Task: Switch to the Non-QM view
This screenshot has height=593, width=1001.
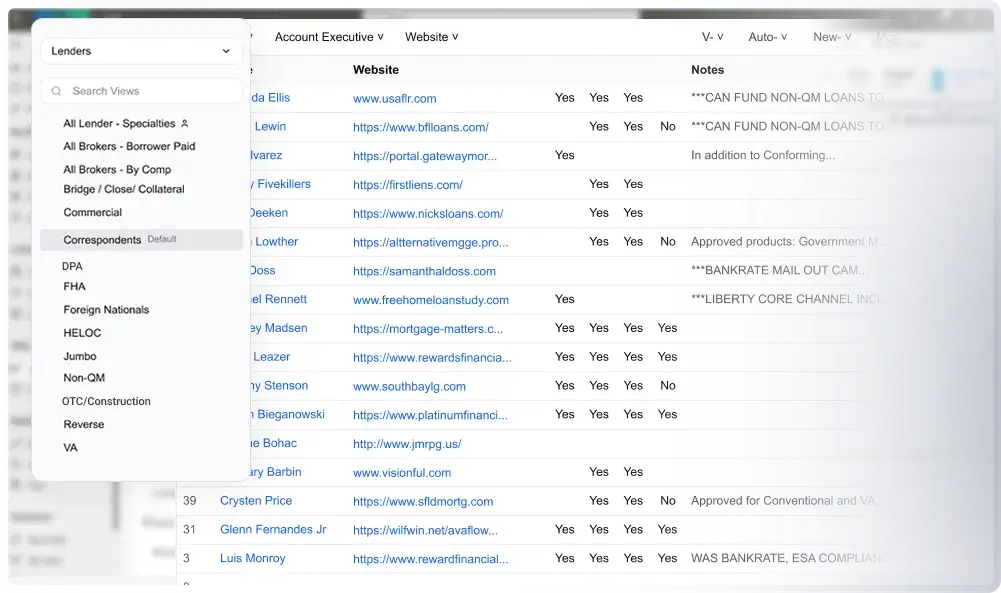Action: pyautogui.click(x=84, y=378)
